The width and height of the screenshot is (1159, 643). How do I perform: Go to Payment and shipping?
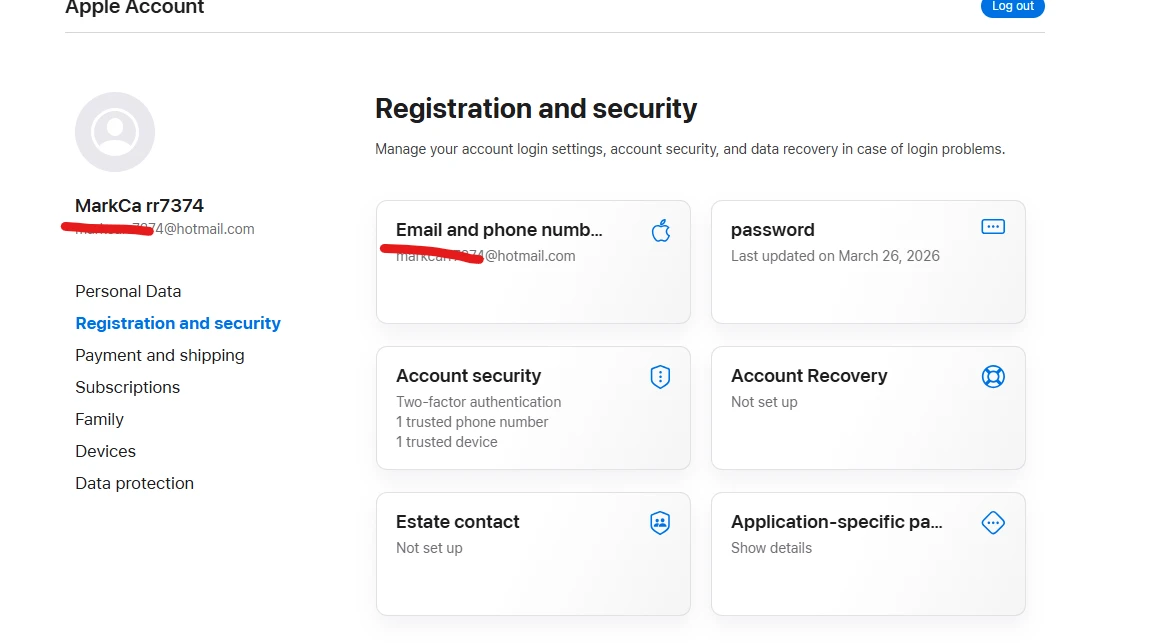[x=160, y=355]
